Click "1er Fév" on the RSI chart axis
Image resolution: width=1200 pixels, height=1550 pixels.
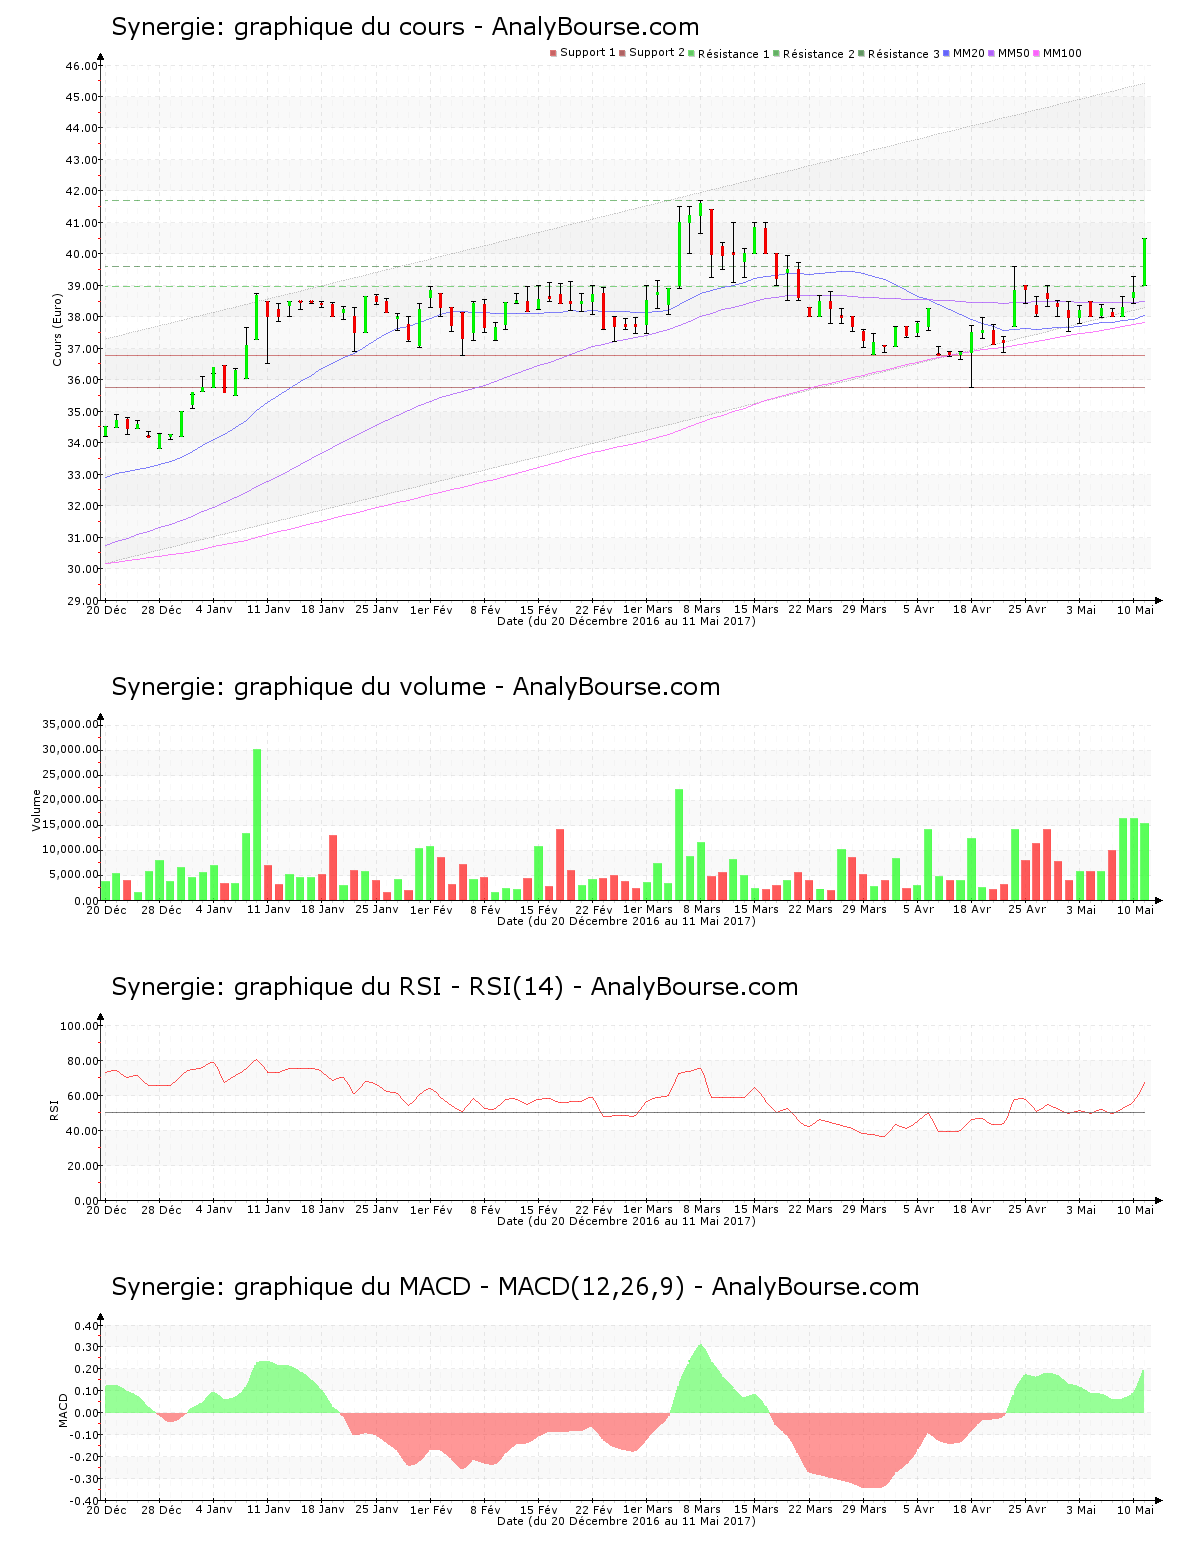coord(431,1210)
